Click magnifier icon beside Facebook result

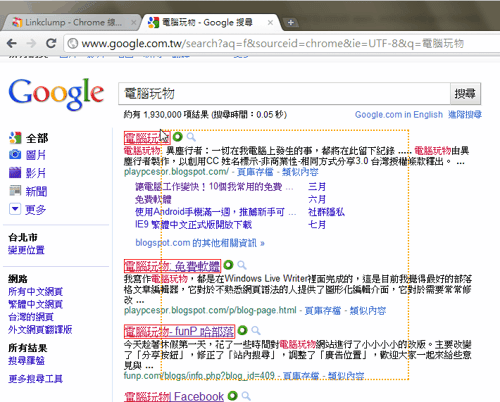246,396
